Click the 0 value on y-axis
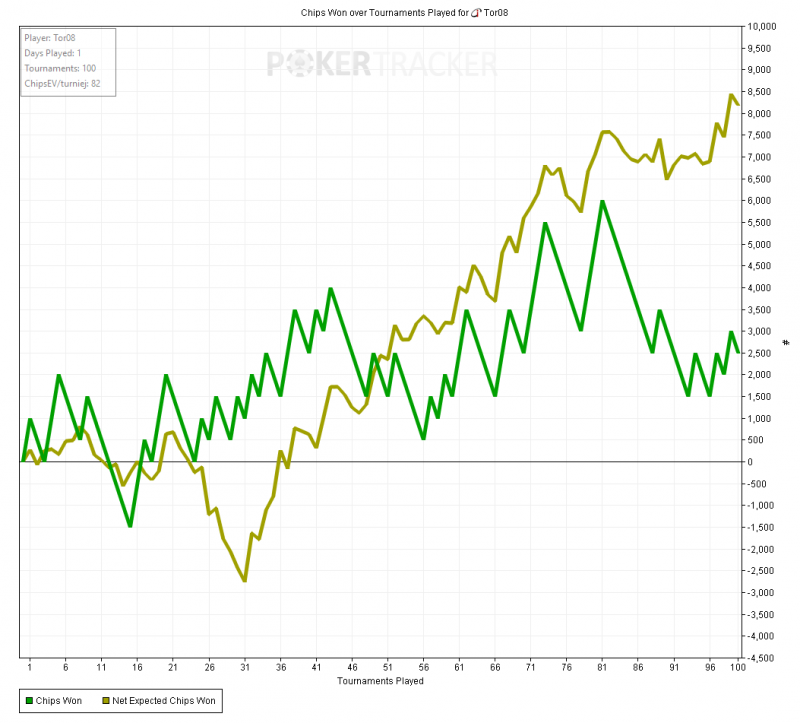 click(749, 462)
